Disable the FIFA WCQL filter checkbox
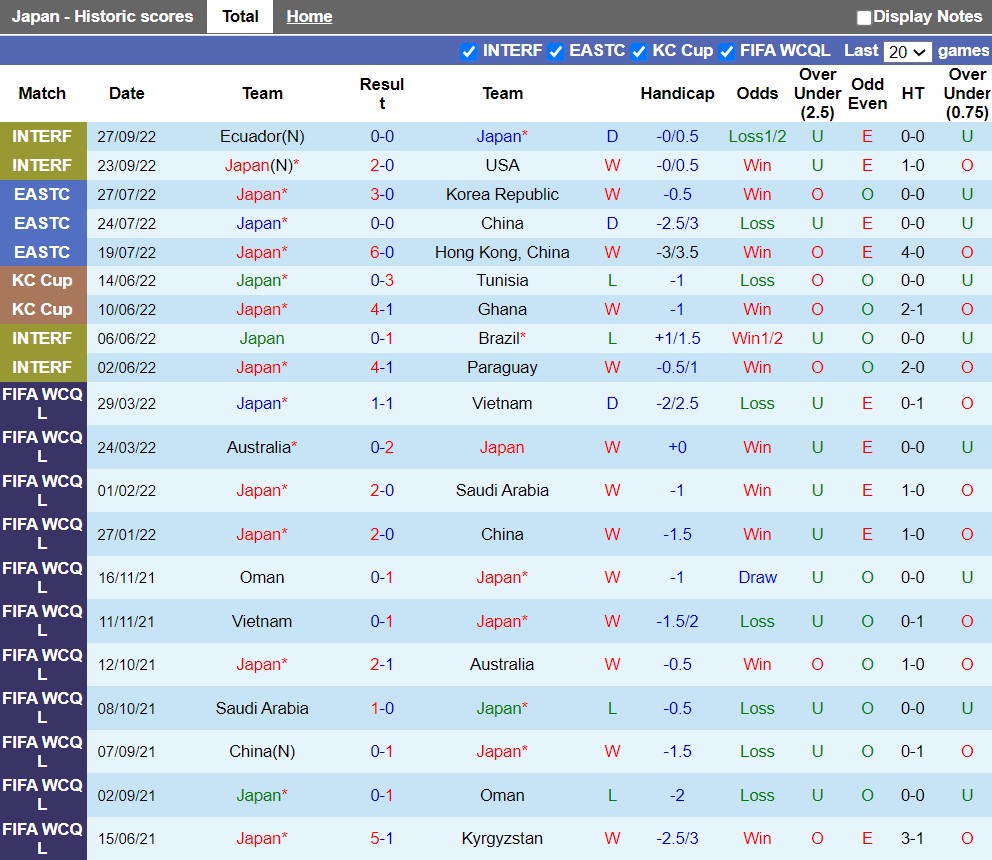Viewport: 992px width, 860px height. click(x=727, y=52)
